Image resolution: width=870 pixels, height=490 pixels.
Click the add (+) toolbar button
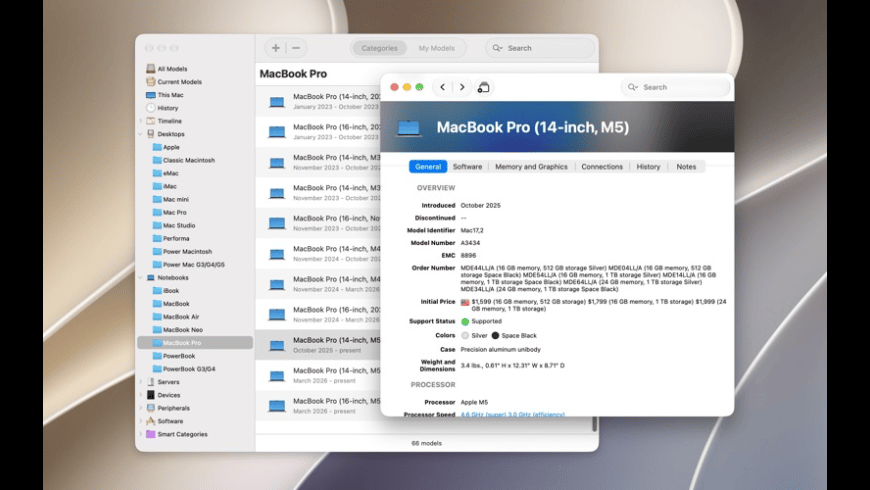point(276,48)
